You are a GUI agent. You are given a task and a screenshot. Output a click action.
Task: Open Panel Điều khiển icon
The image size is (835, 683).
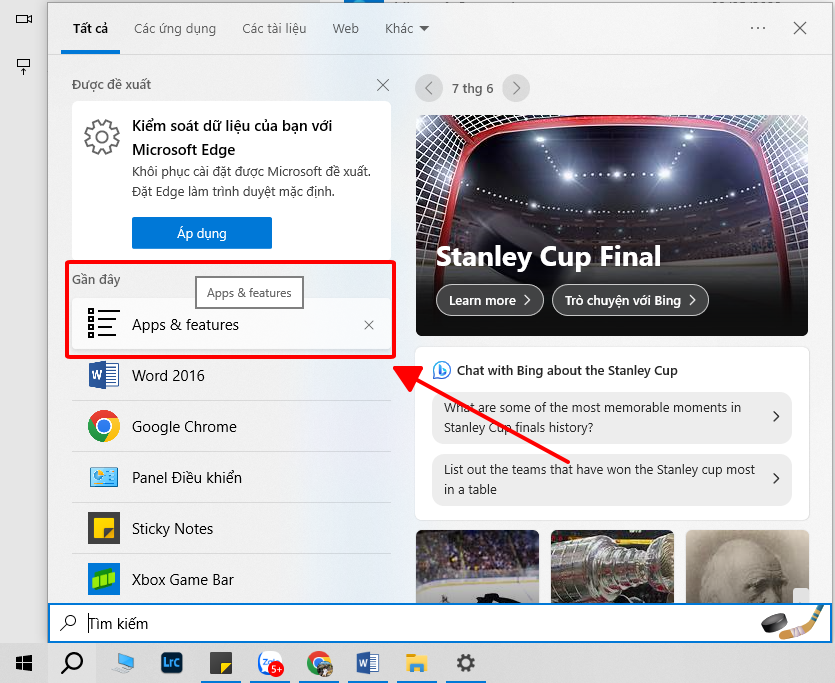pyautogui.click(x=104, y=478)
